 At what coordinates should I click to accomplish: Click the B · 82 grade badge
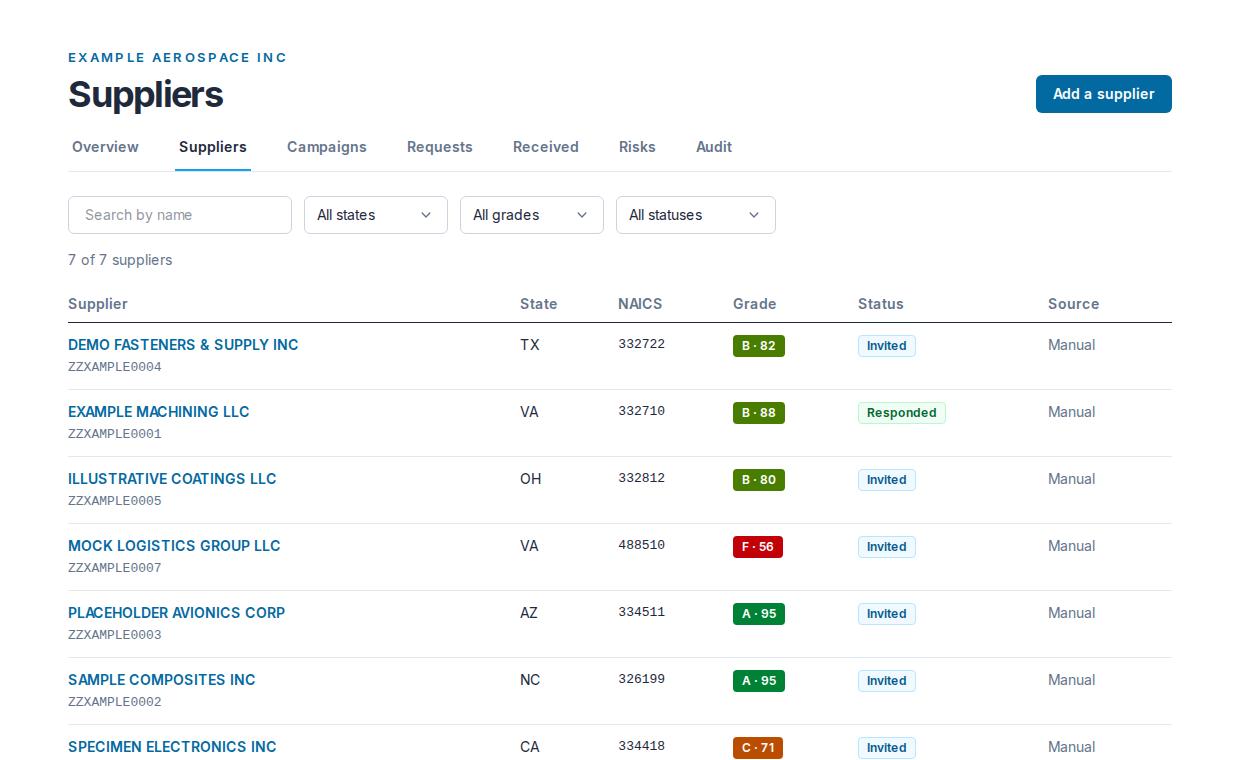(759, 346)
